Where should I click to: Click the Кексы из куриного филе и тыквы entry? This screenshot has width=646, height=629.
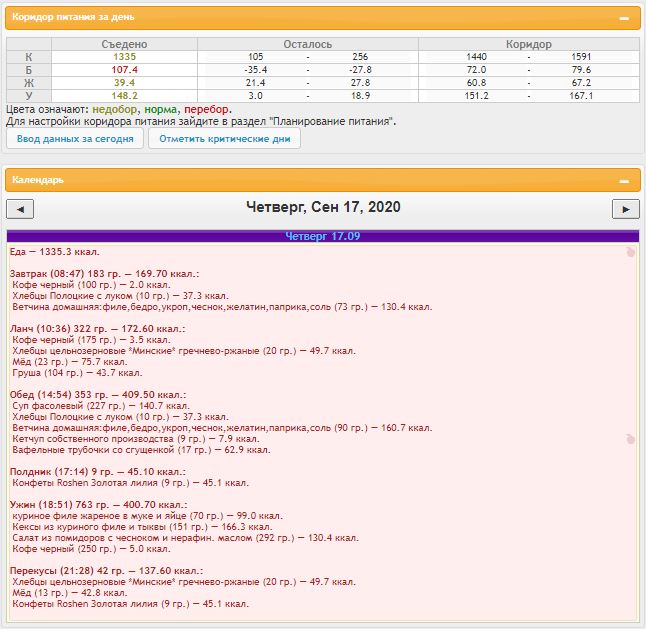click(142, 527)
